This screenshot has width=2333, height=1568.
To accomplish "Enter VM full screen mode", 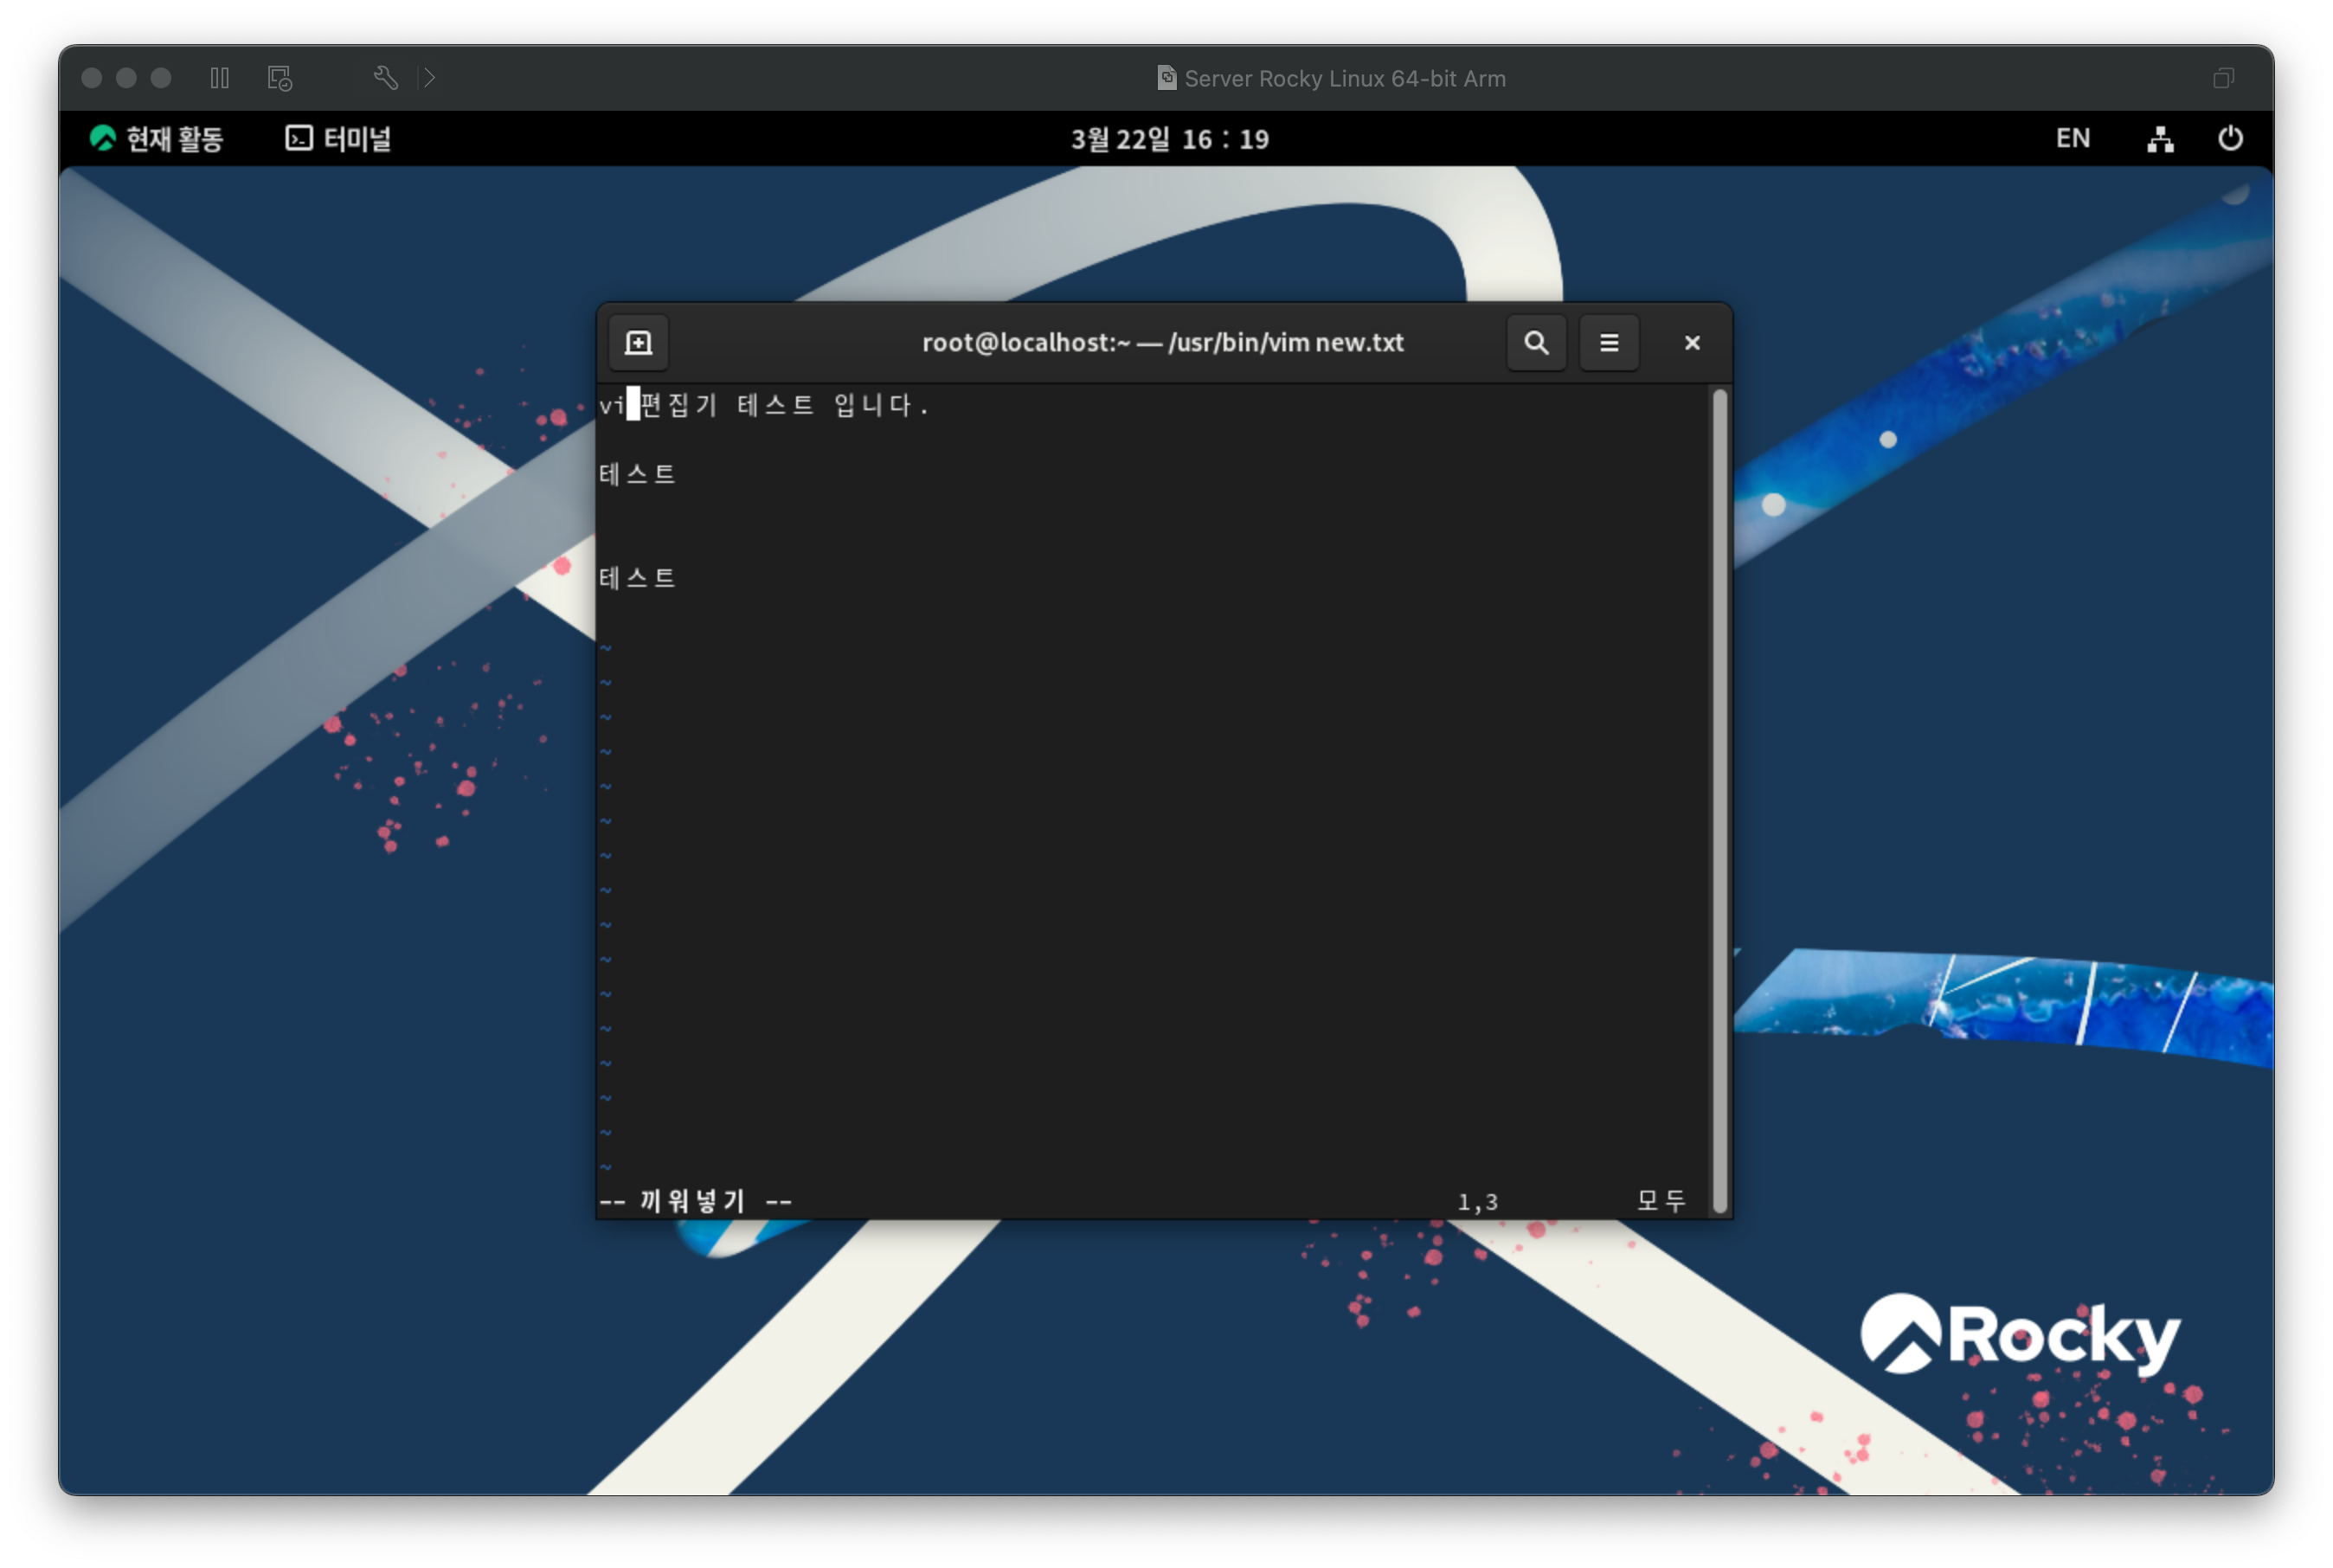I will tap(2222, 78).
